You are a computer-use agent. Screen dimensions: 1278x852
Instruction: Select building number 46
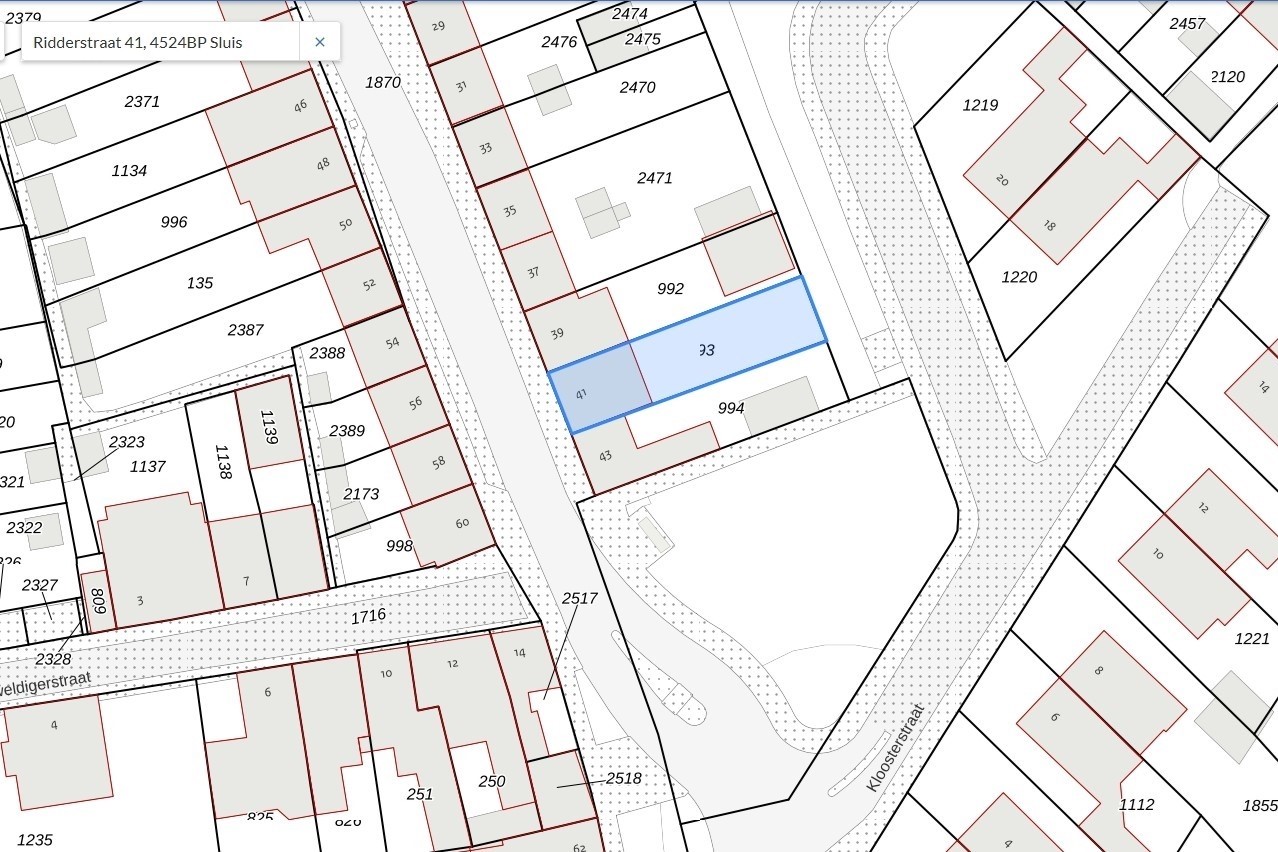point(300,105)
